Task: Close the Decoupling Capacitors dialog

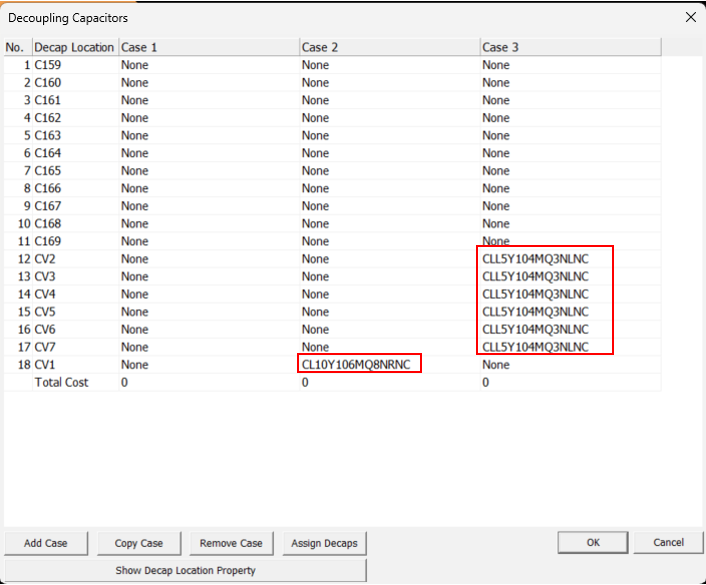Action: coord(689,17)
